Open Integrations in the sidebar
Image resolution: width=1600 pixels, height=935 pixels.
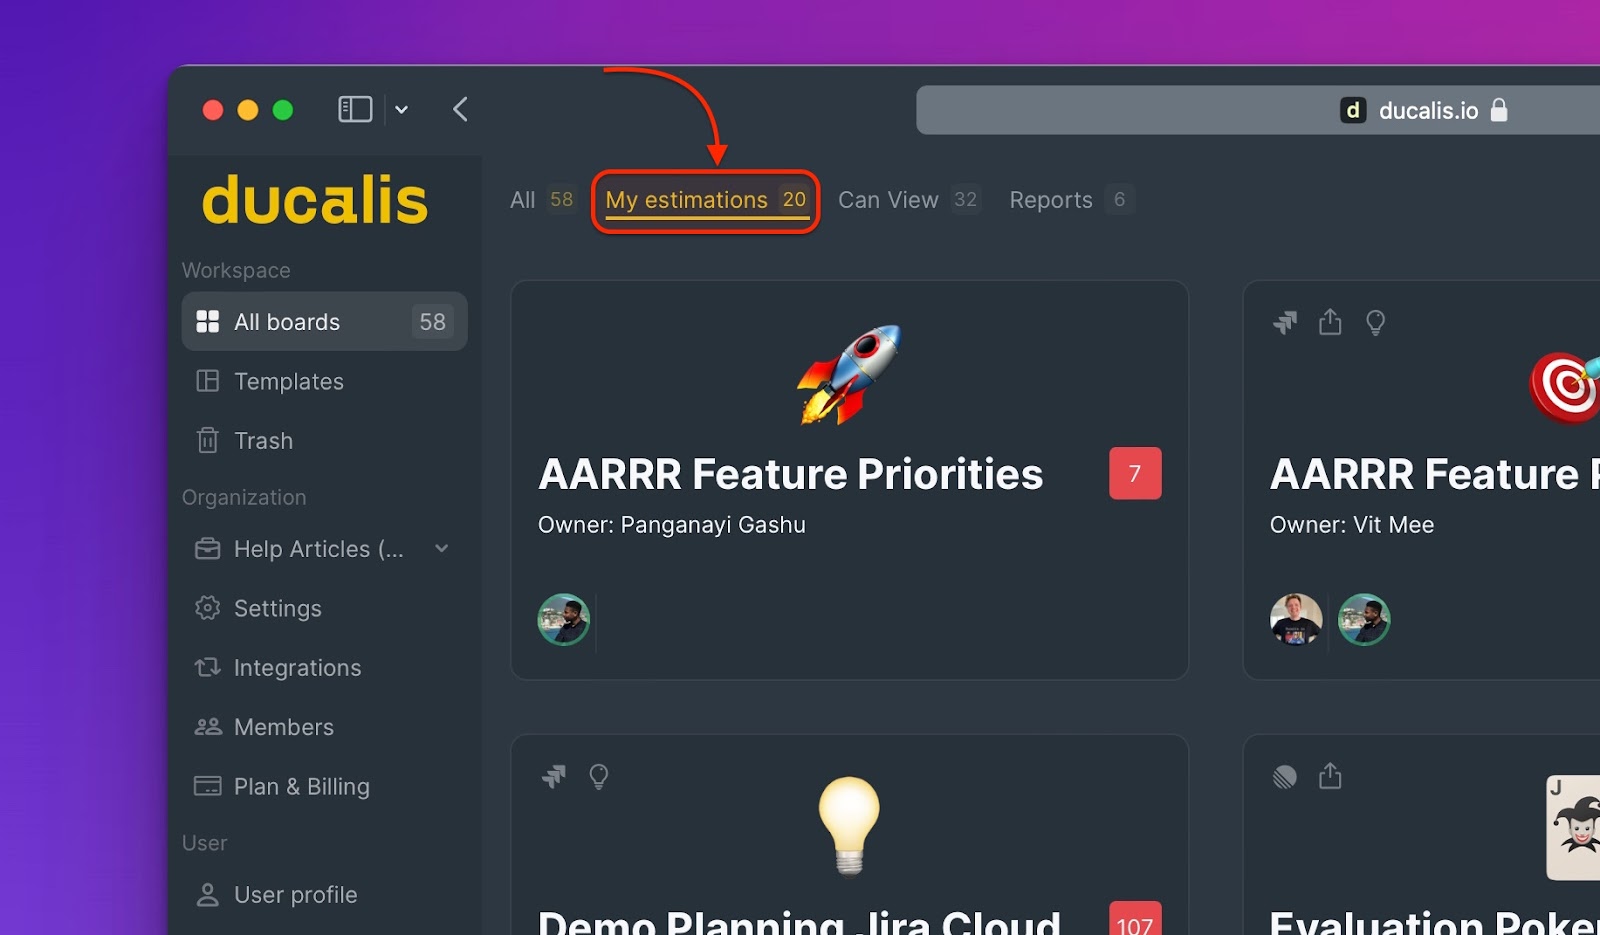[296, 668]
